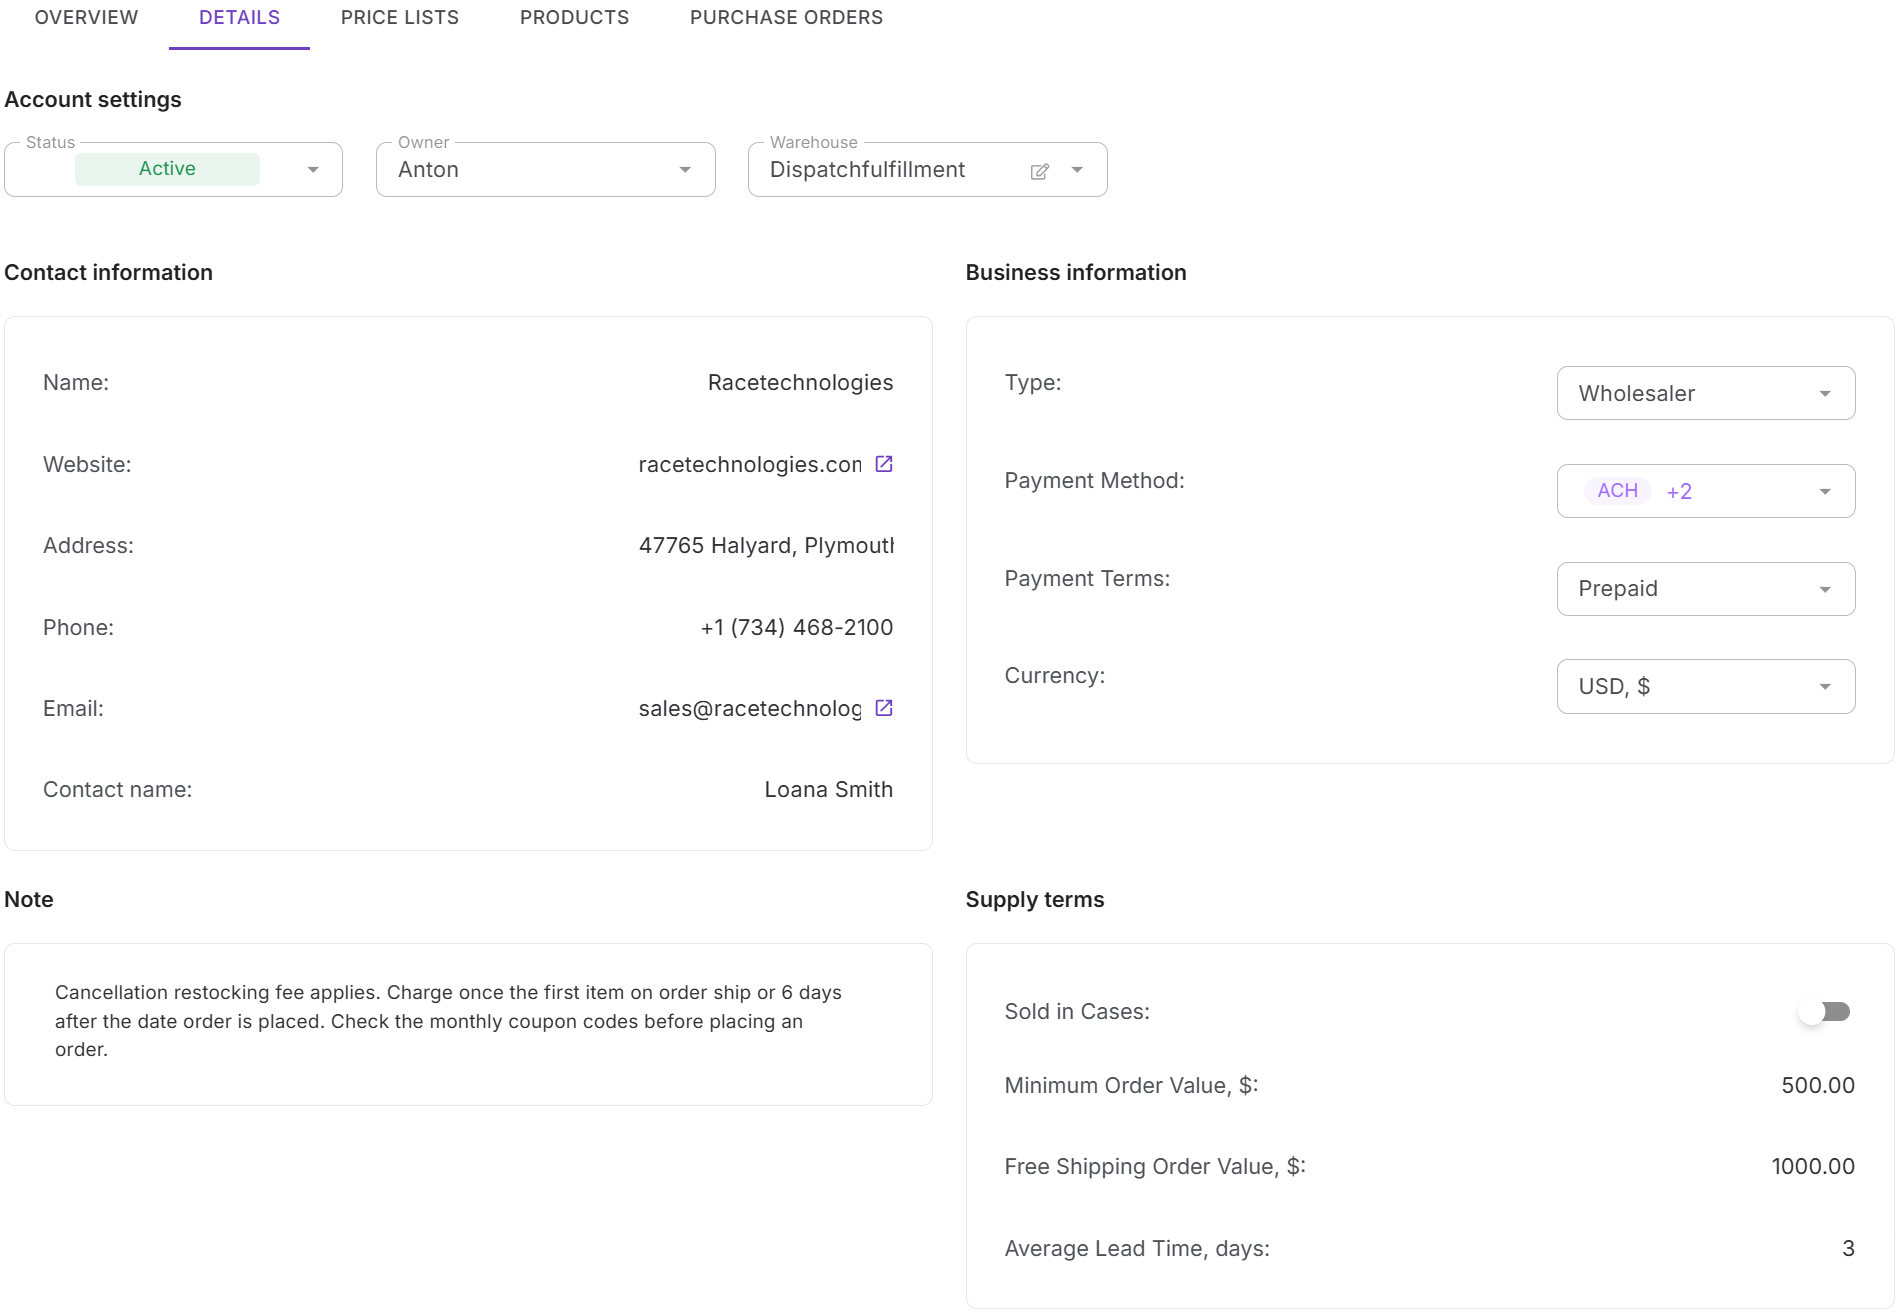Click the racetechnologies.com website link
Viewport: 1899px width, 1312px height.
point(750,464)
